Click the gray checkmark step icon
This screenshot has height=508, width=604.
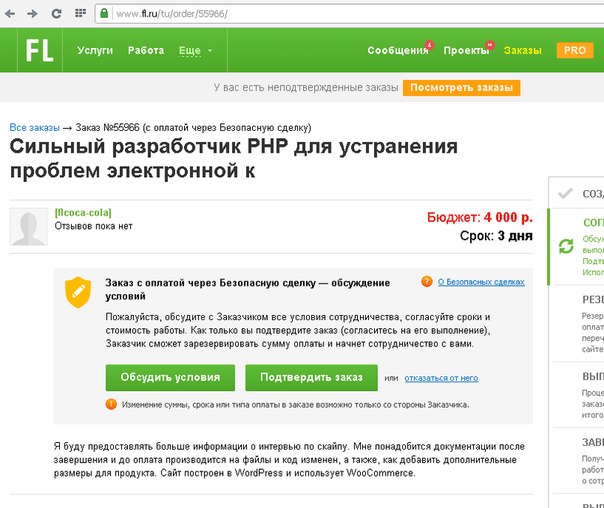(565, 193)
